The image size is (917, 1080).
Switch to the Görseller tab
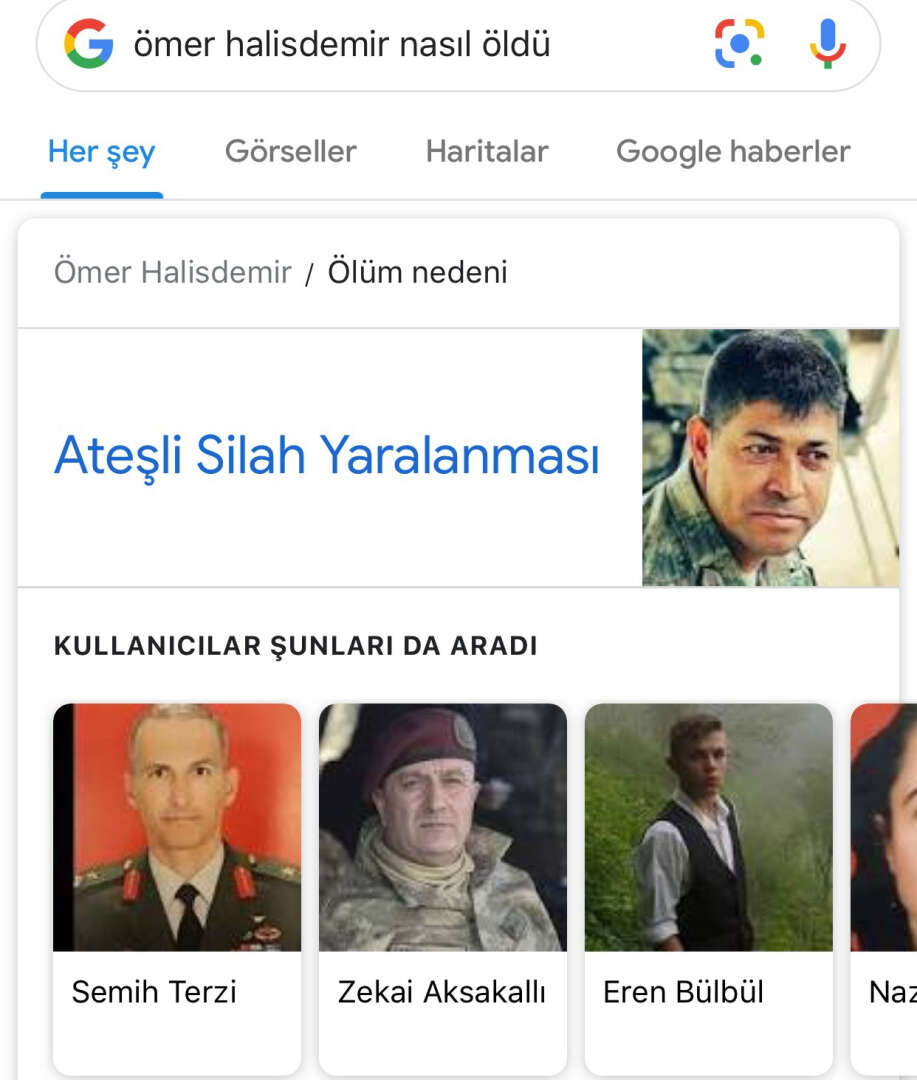tap(291, 152)
